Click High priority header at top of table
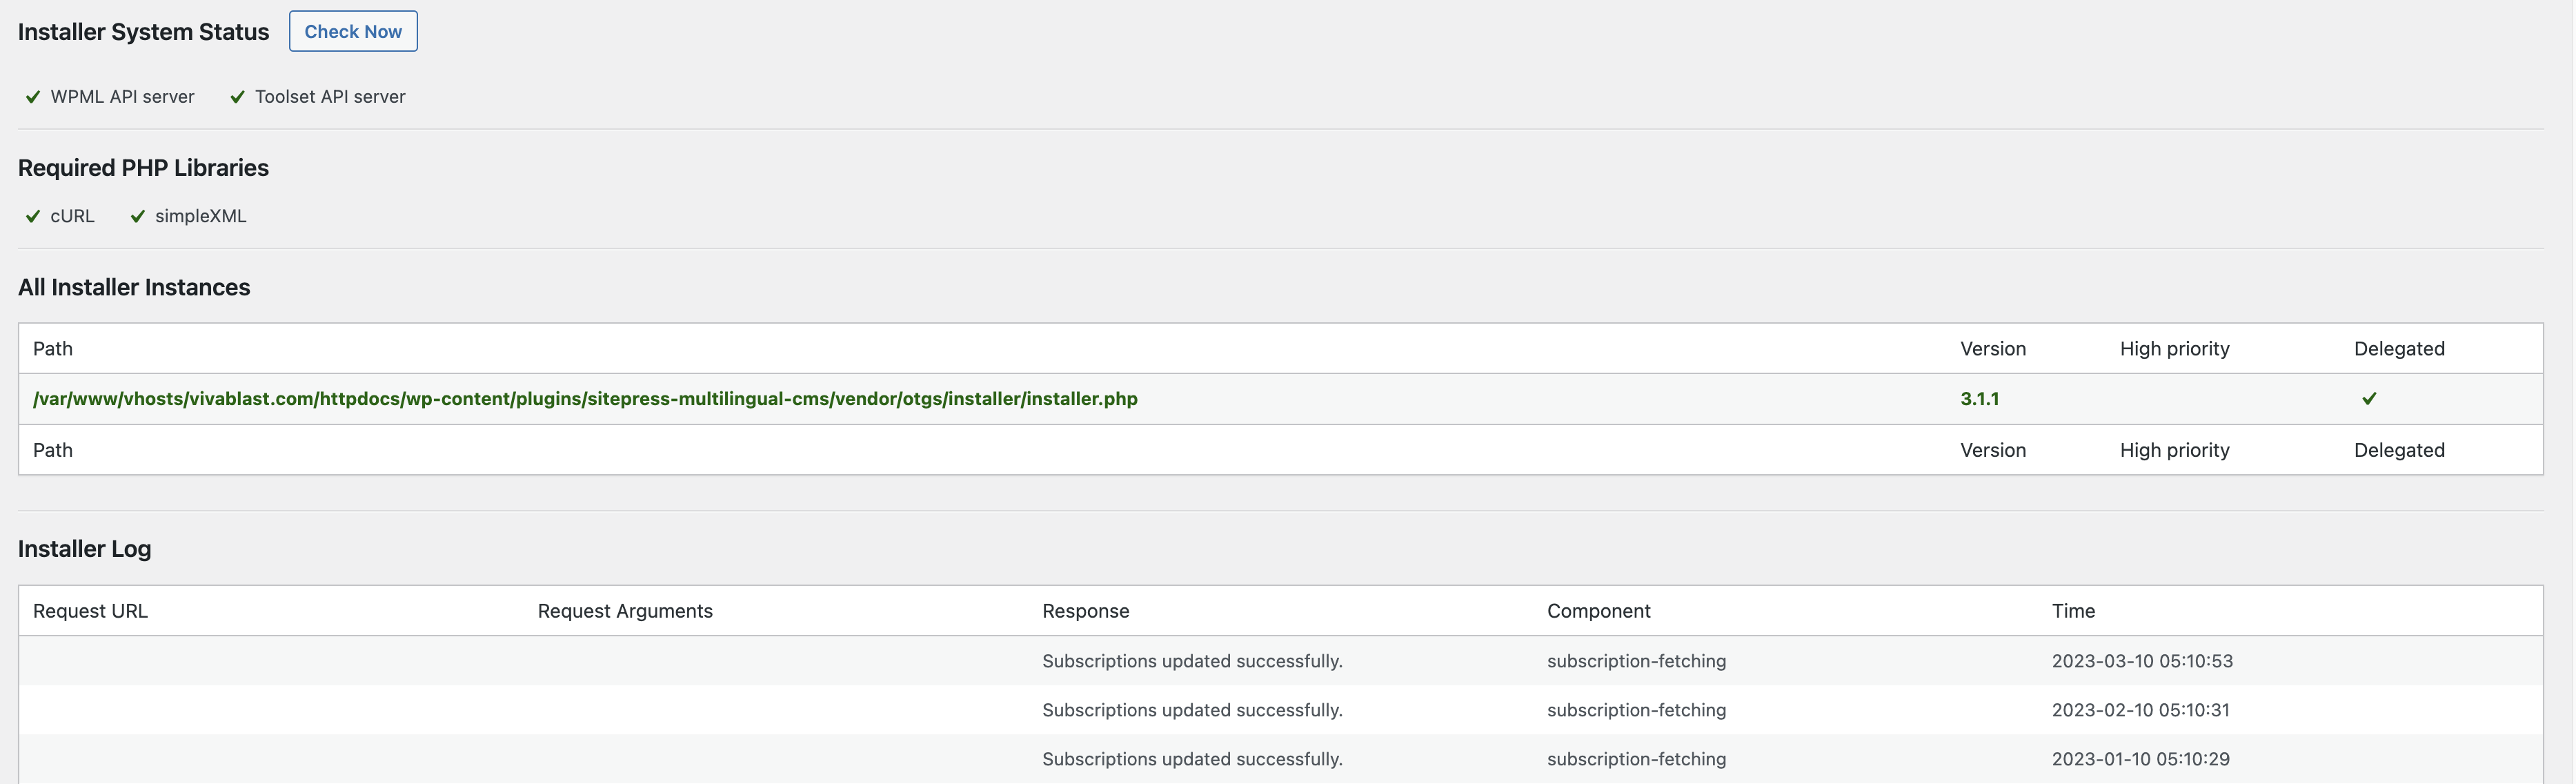The image size is (2576, 784). pyautogui.click(x=2175, y=349)
